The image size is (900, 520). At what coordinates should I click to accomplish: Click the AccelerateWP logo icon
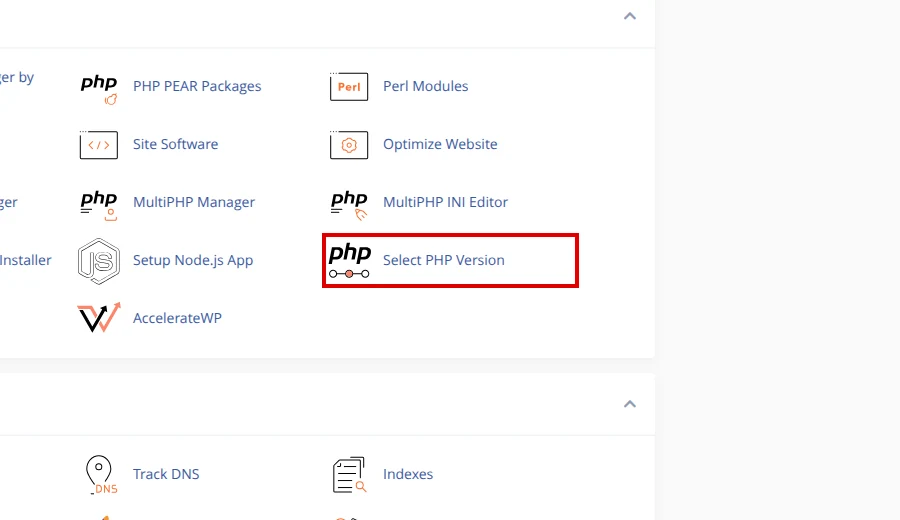(99, 317)
